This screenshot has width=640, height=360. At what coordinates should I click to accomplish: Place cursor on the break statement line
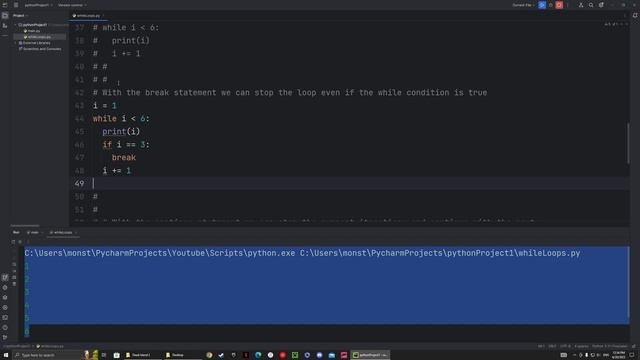(x=124, y=158)
